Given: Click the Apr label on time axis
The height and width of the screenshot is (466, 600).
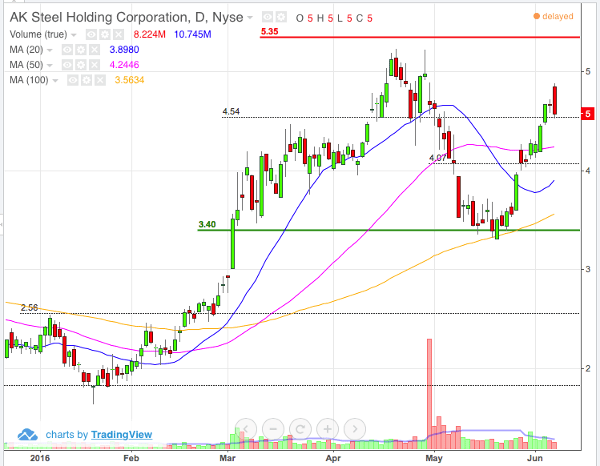Looking at the screenshot, I should pyautogui.click(x=333, y=458).
